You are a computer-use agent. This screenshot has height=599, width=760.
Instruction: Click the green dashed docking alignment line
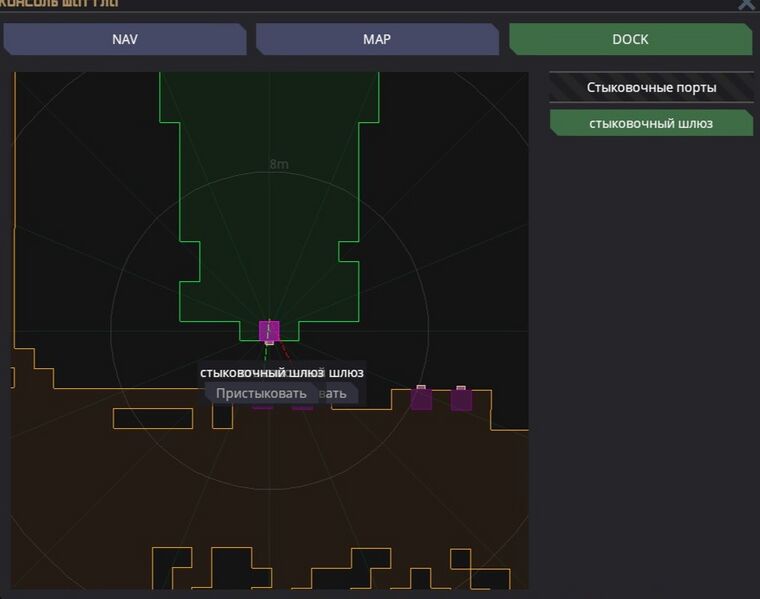266,353
